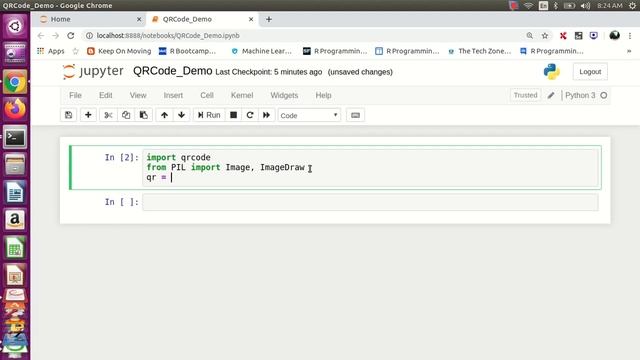Reload the page
This screenshot has width=640, height=360.
click(71, 36)
